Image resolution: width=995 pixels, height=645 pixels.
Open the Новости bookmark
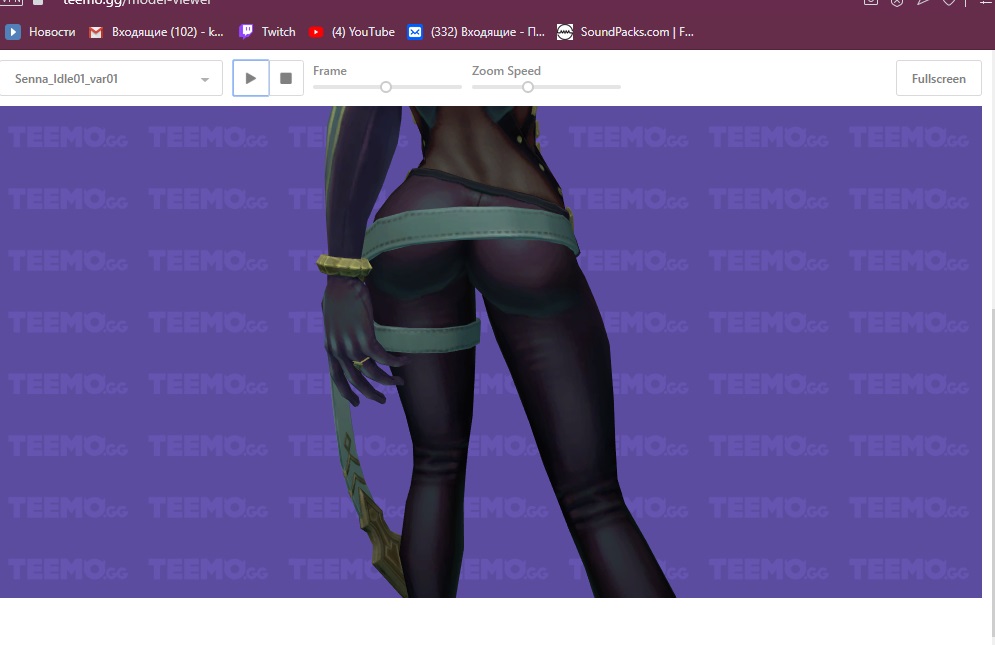[x=40, y=32]
